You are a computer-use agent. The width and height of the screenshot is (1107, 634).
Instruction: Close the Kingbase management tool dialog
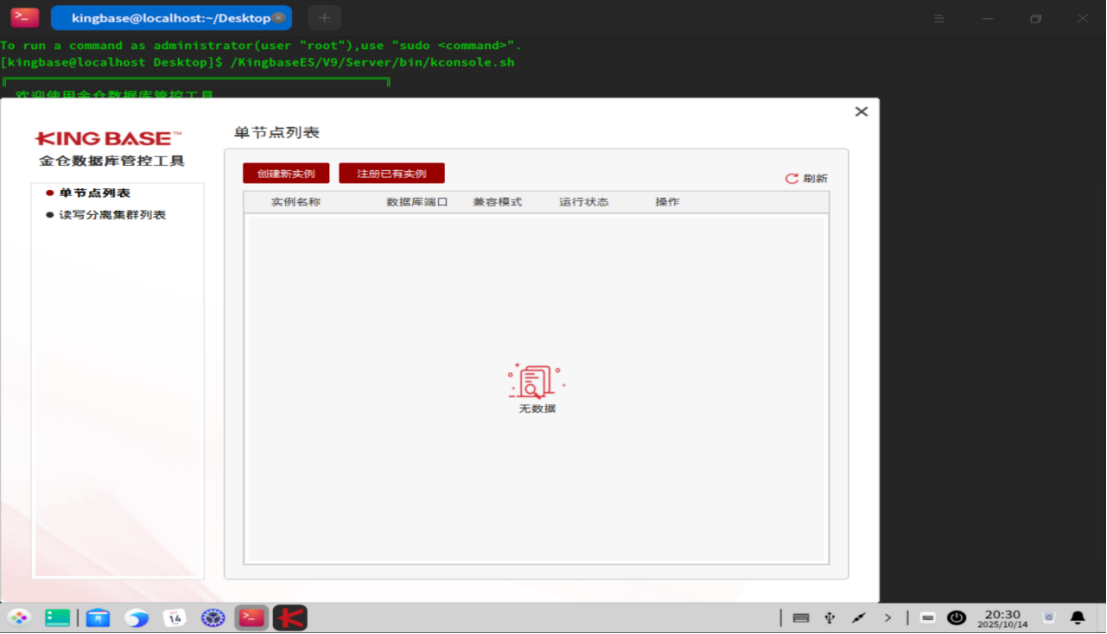tap(861, 112)
